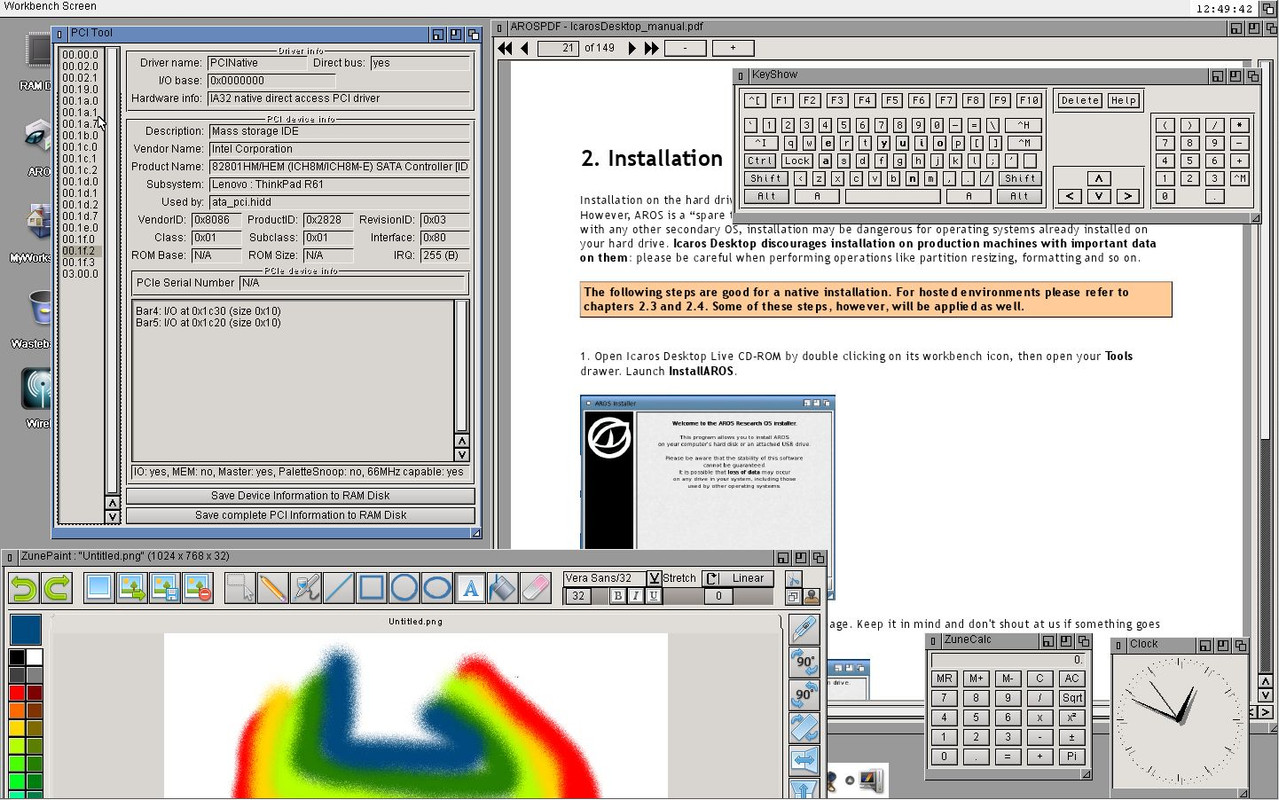The image size is (1279, 800).
Task: Click the Redo arrow in ZunePaint
Action: tap(57, 587)
